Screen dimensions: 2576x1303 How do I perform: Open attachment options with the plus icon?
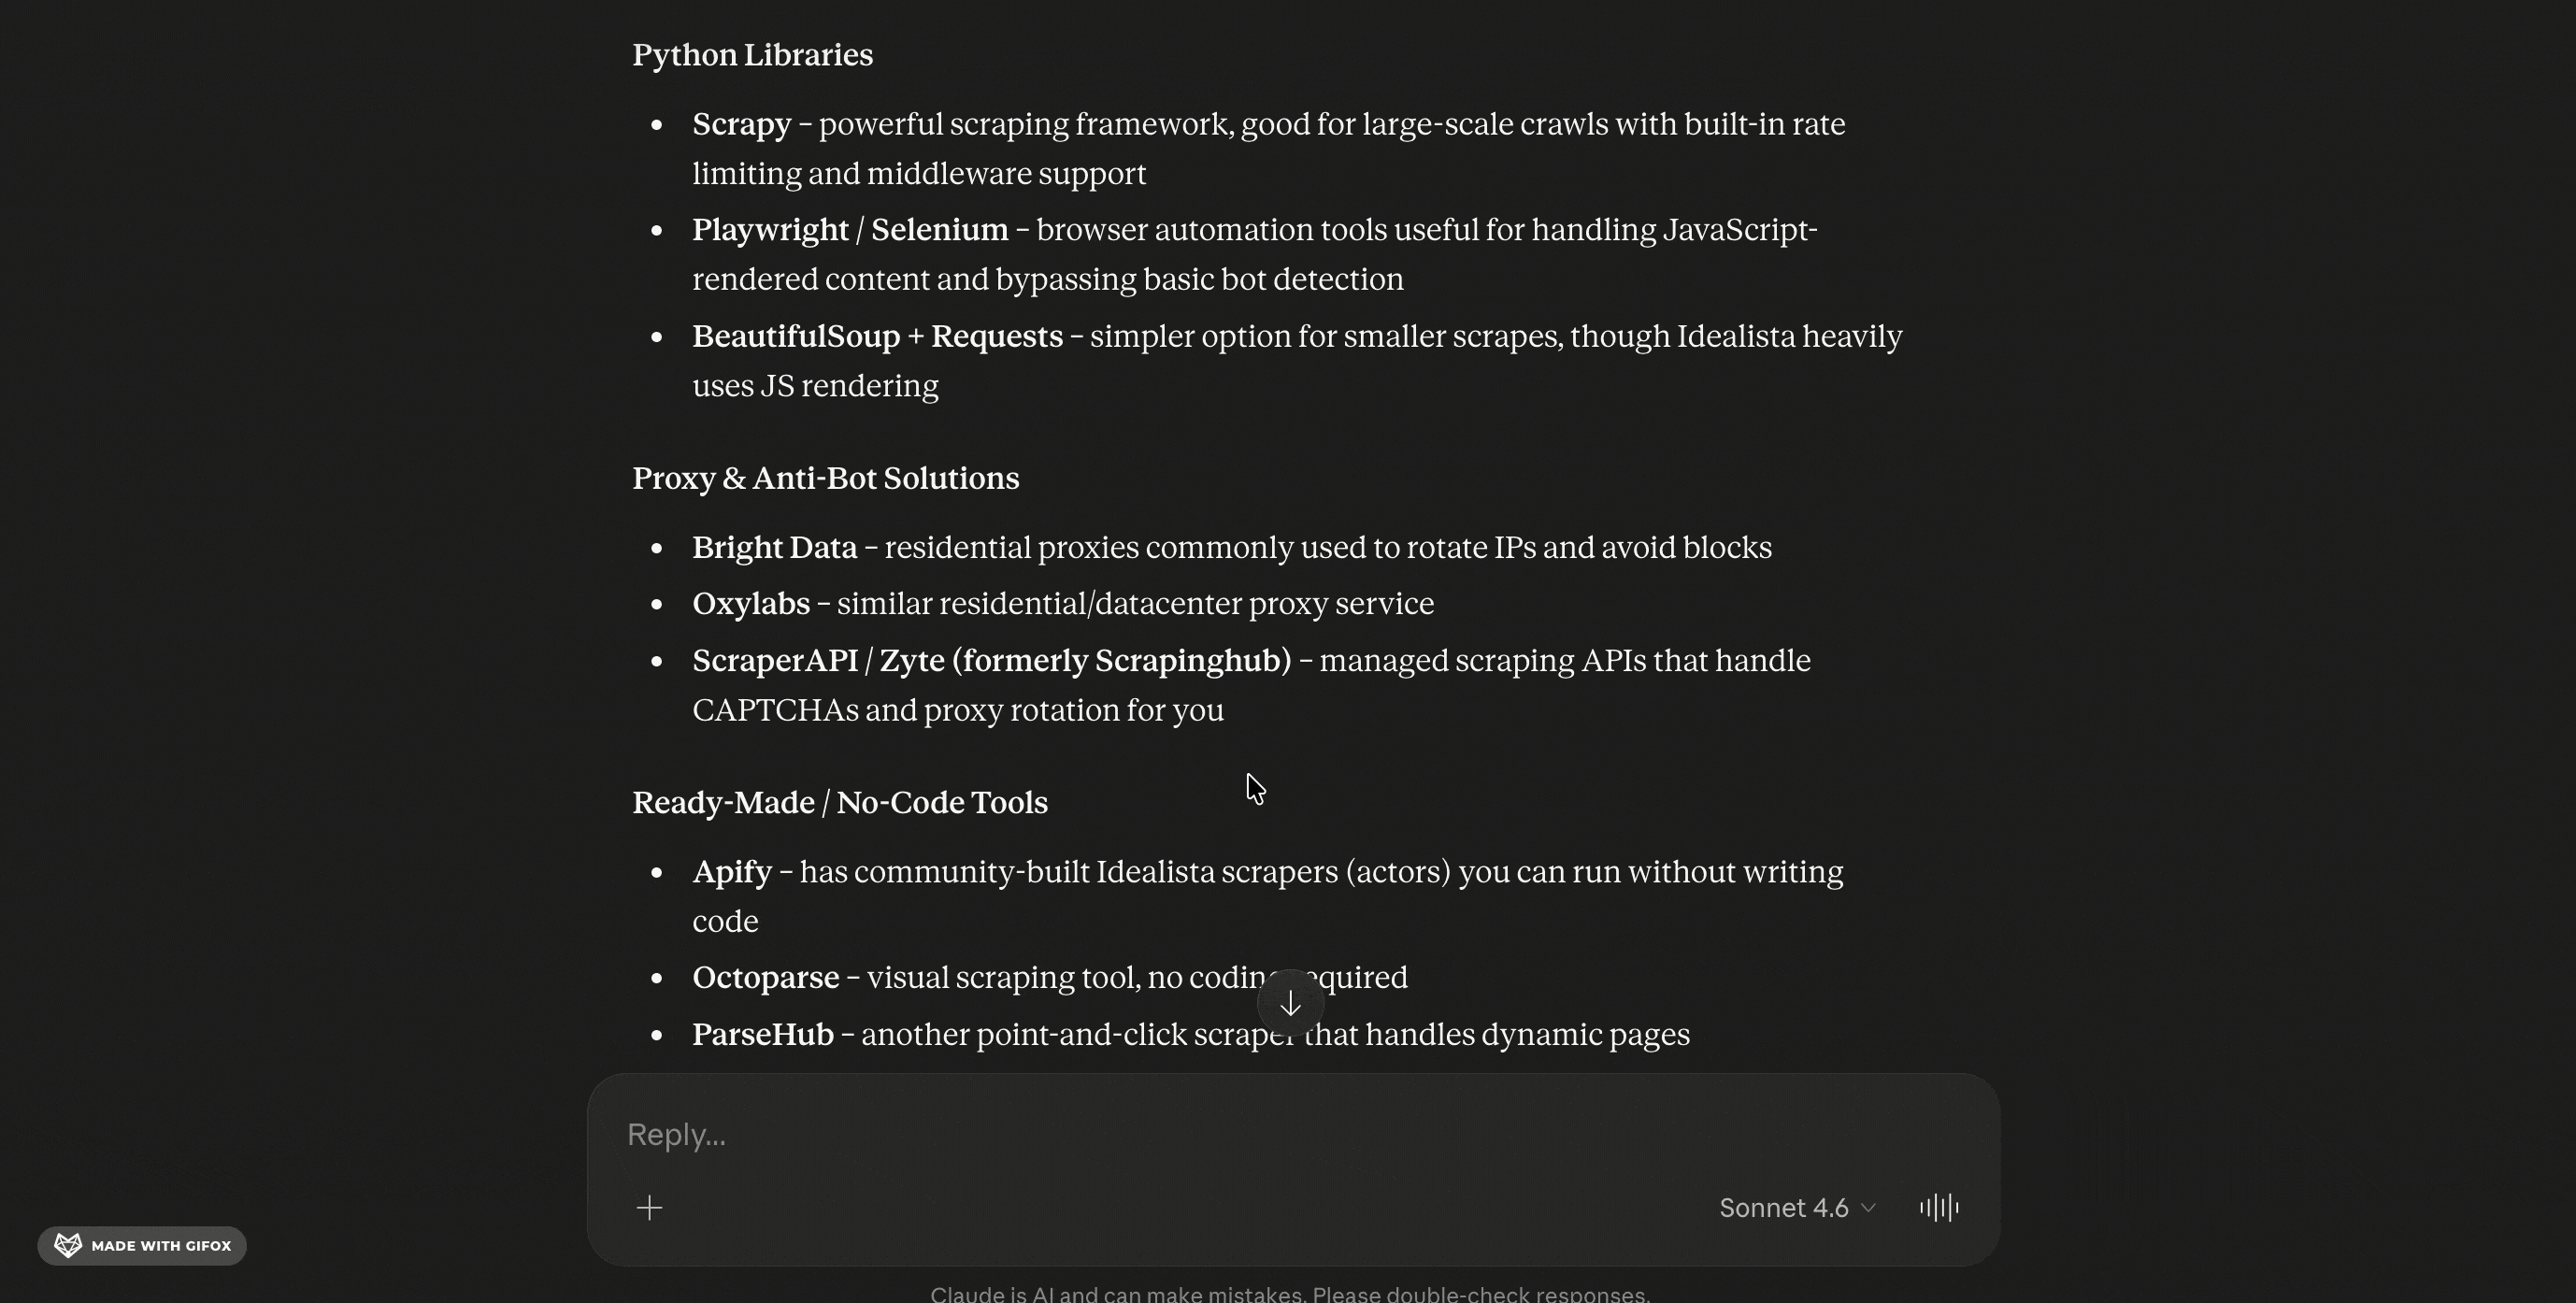click(x=649, y=1208)
